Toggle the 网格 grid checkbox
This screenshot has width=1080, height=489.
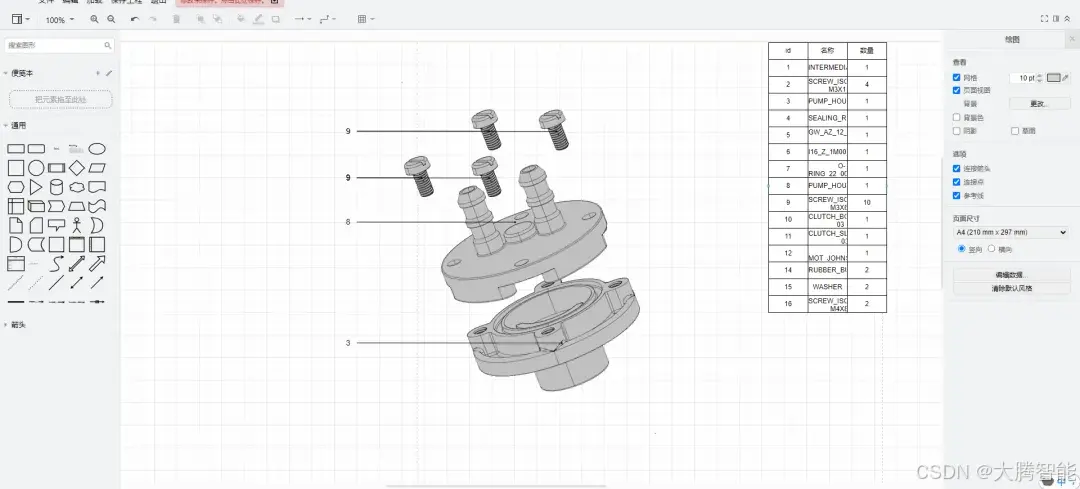point(956,78)
